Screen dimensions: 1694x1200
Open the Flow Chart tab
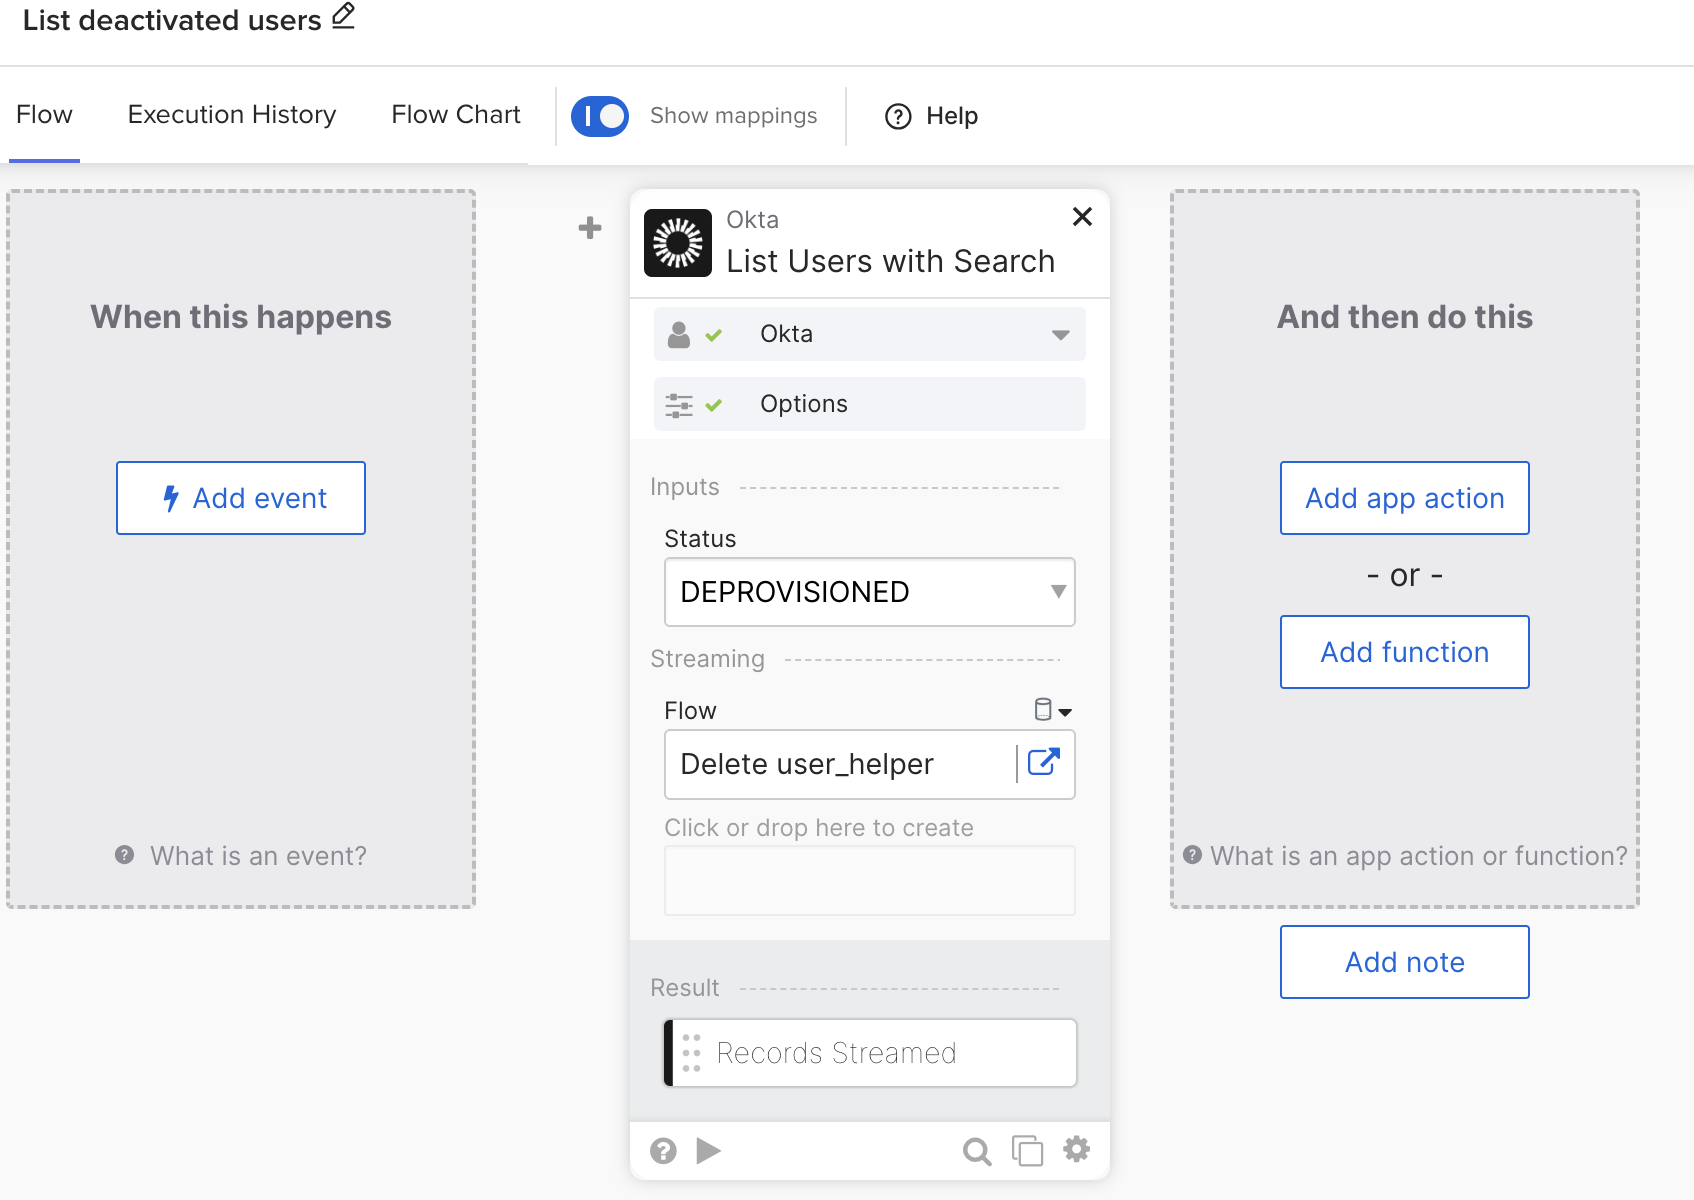click(456, 115)
